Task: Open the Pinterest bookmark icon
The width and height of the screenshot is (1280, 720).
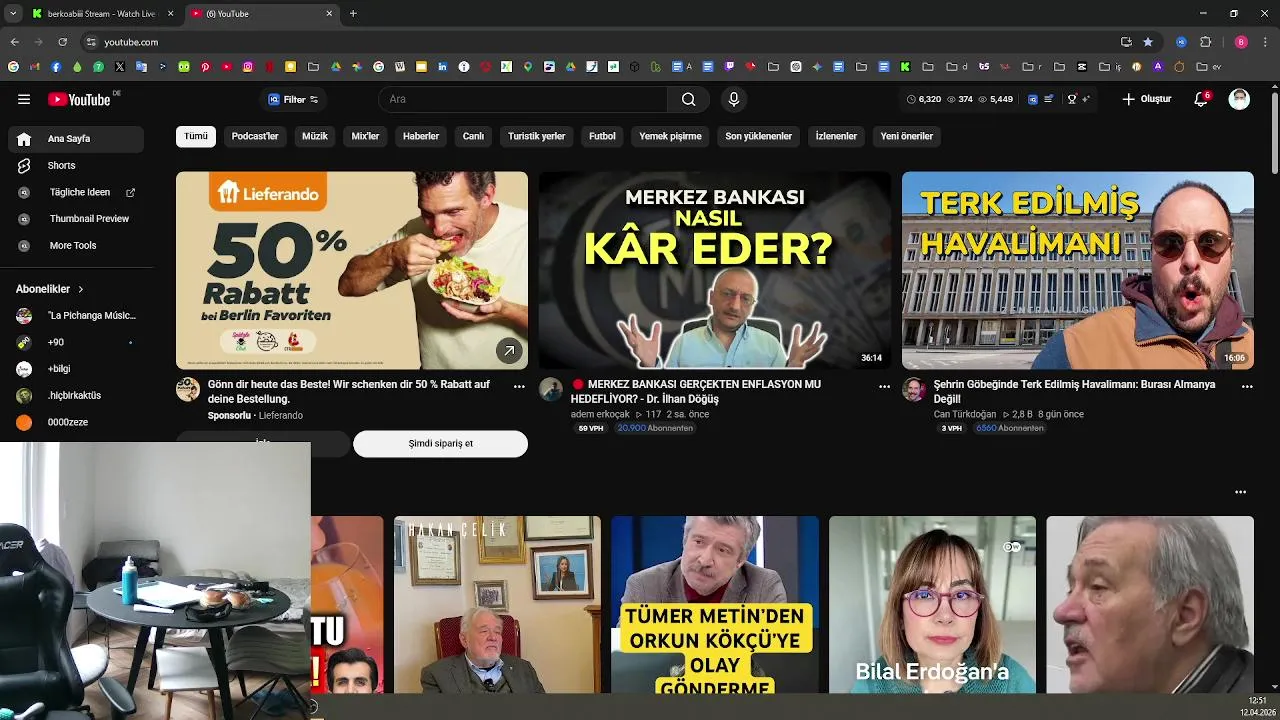Action: pos(205,67)
